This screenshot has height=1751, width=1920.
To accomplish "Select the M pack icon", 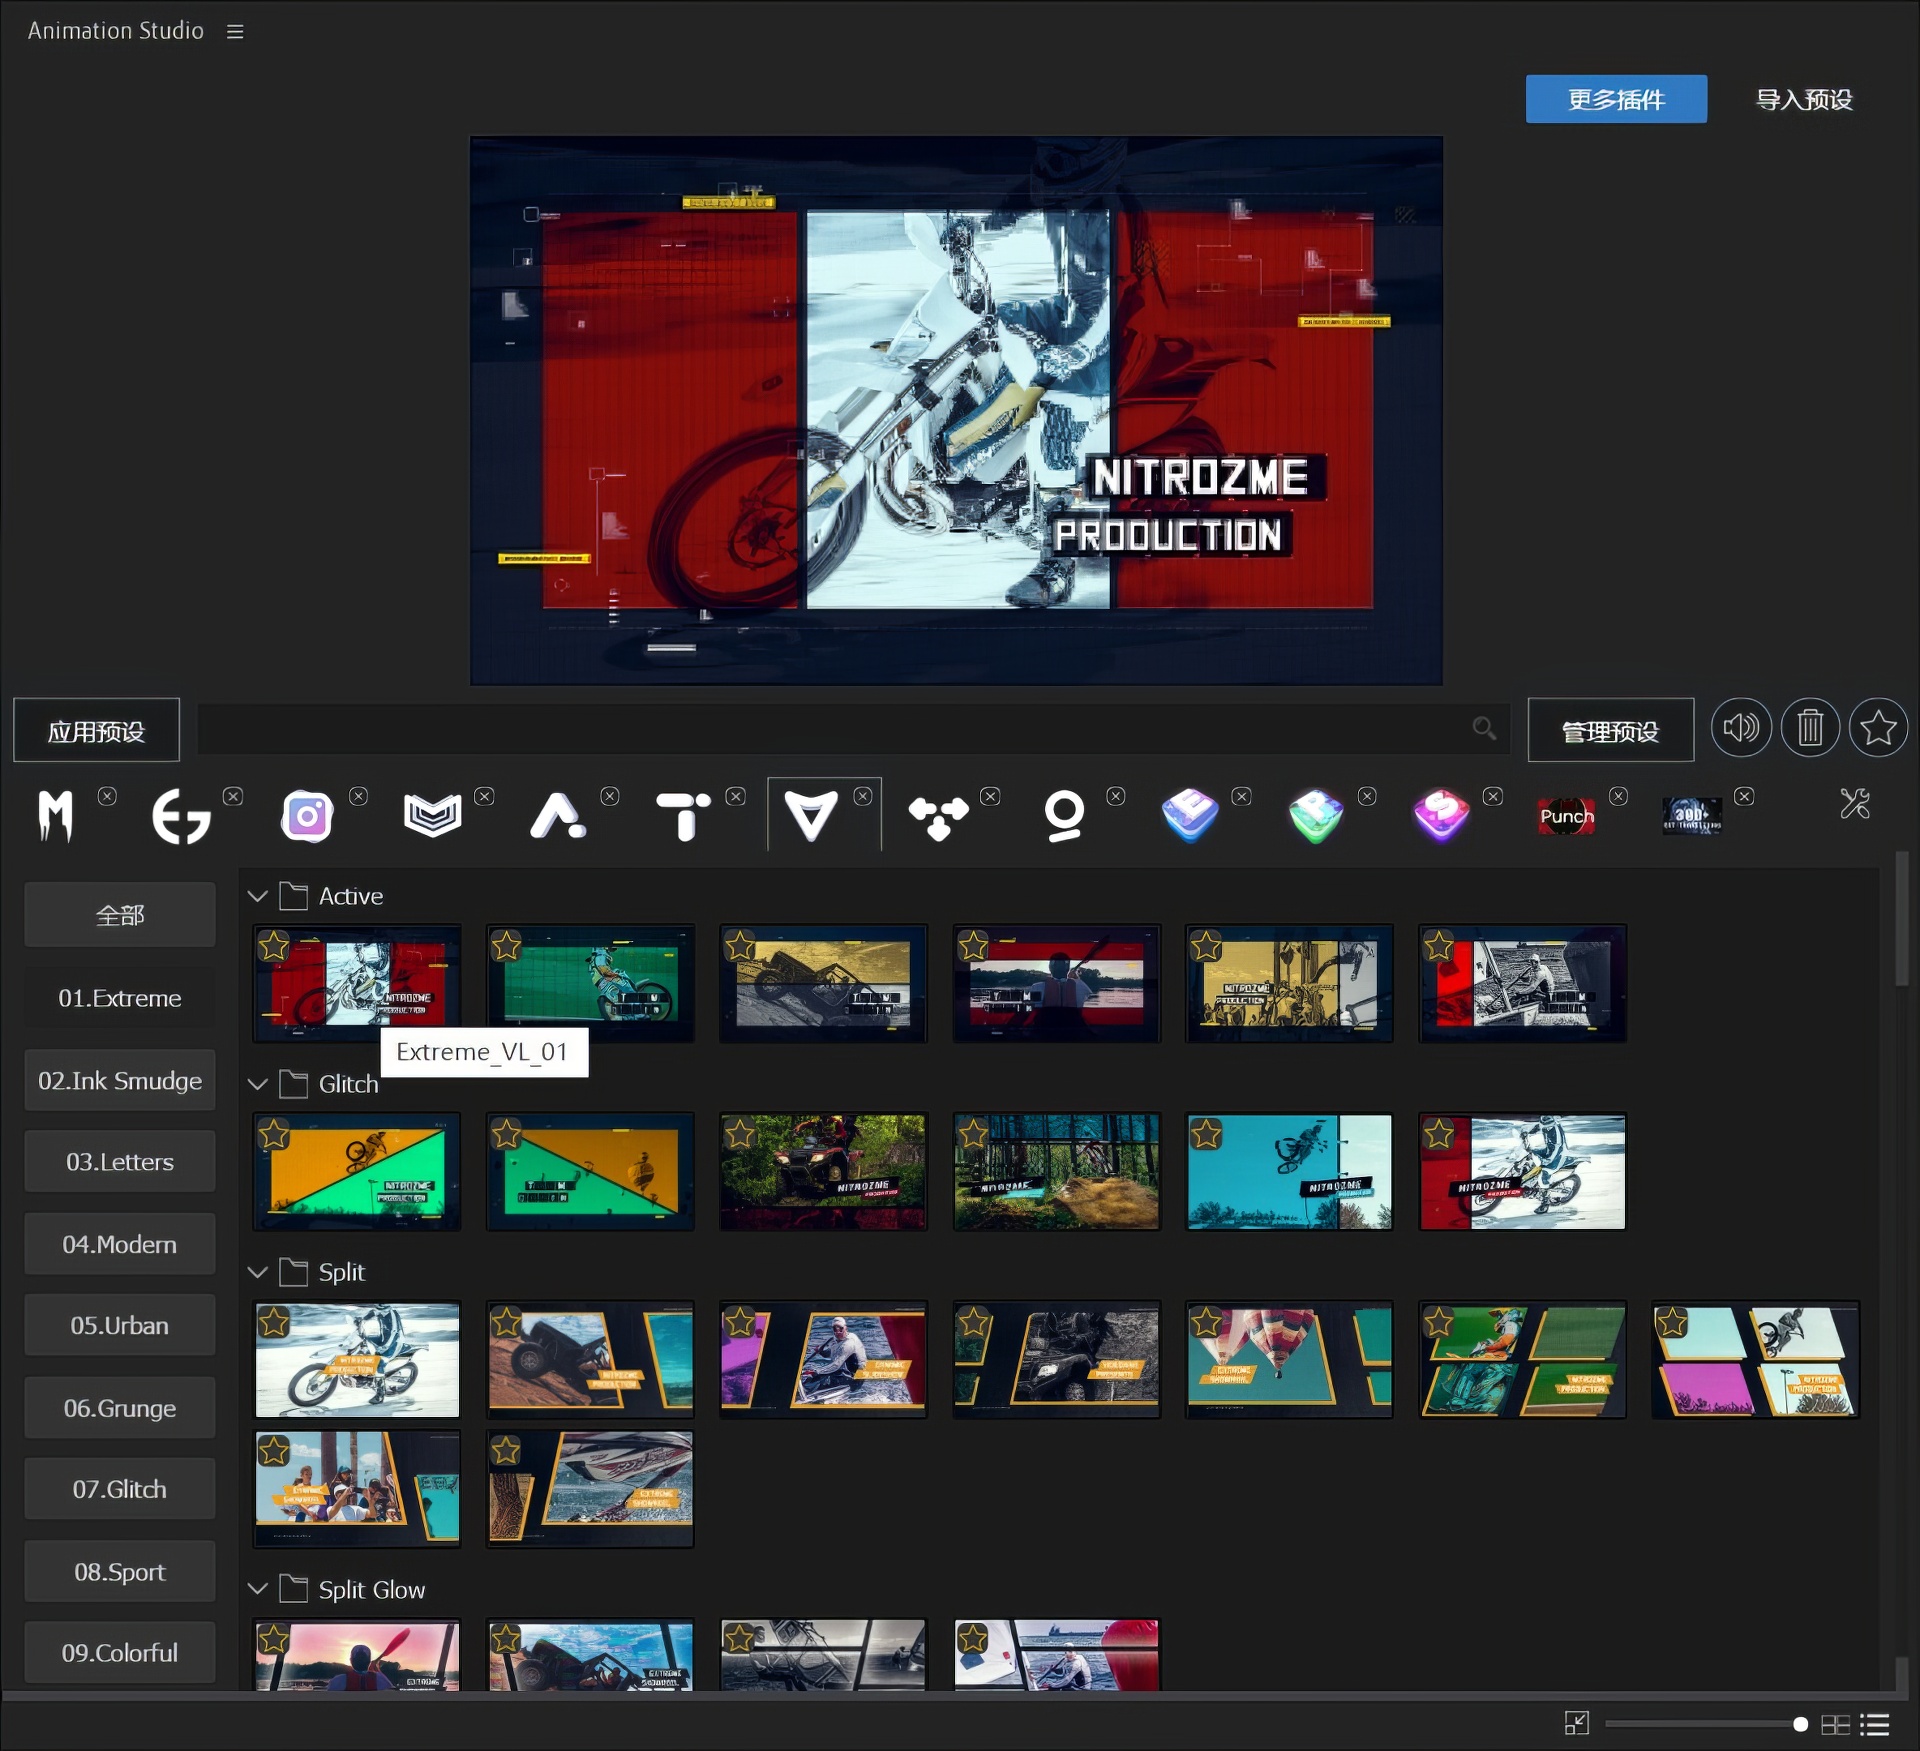I will 56,815.
